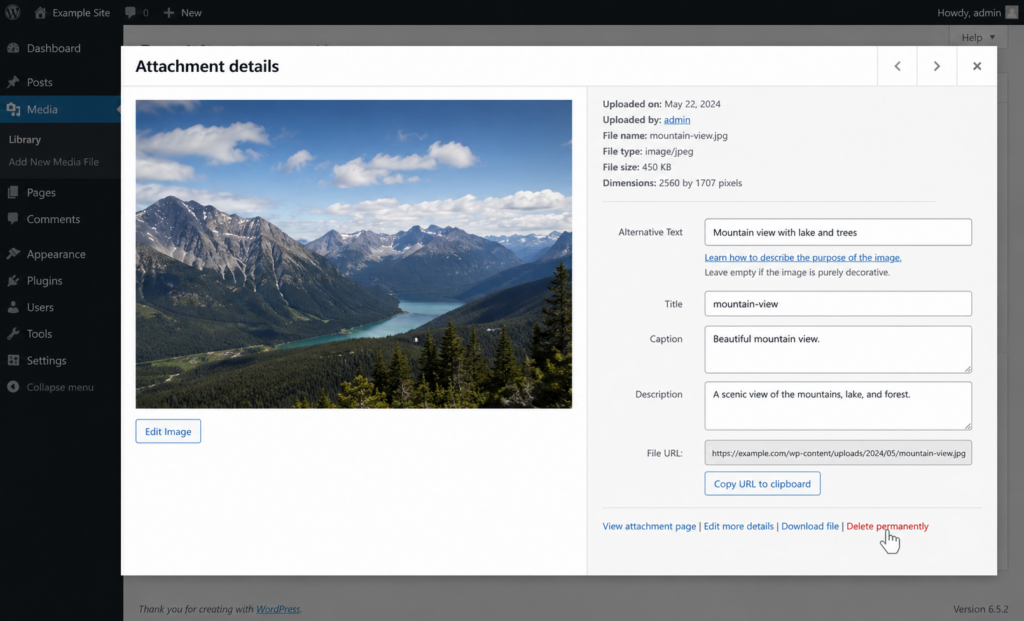Focus the Title input field

click(838, 304)
